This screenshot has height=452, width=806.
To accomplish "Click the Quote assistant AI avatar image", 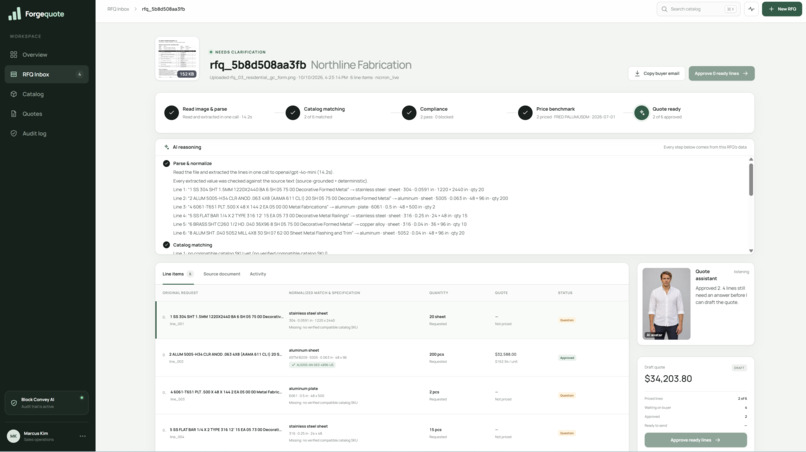I will click(666, 303).
